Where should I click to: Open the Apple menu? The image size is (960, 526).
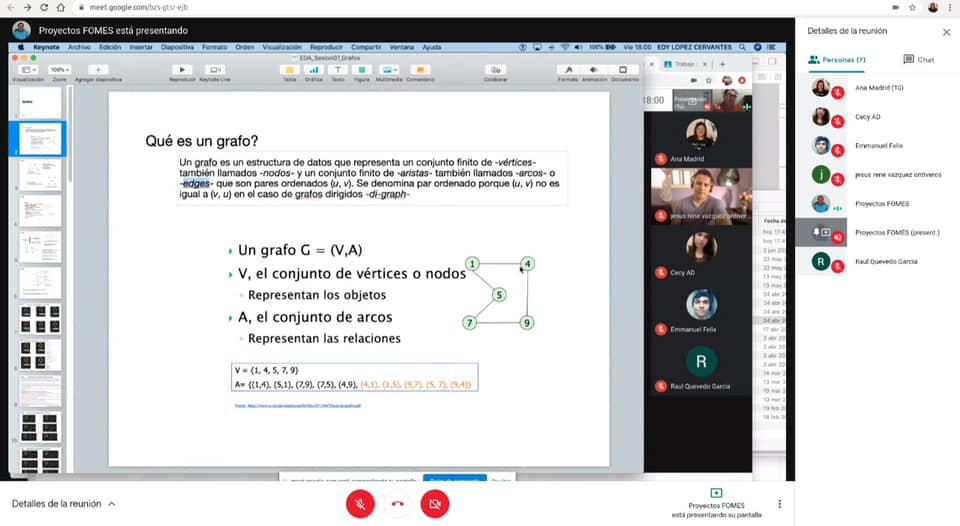click(x=21, y=47)
